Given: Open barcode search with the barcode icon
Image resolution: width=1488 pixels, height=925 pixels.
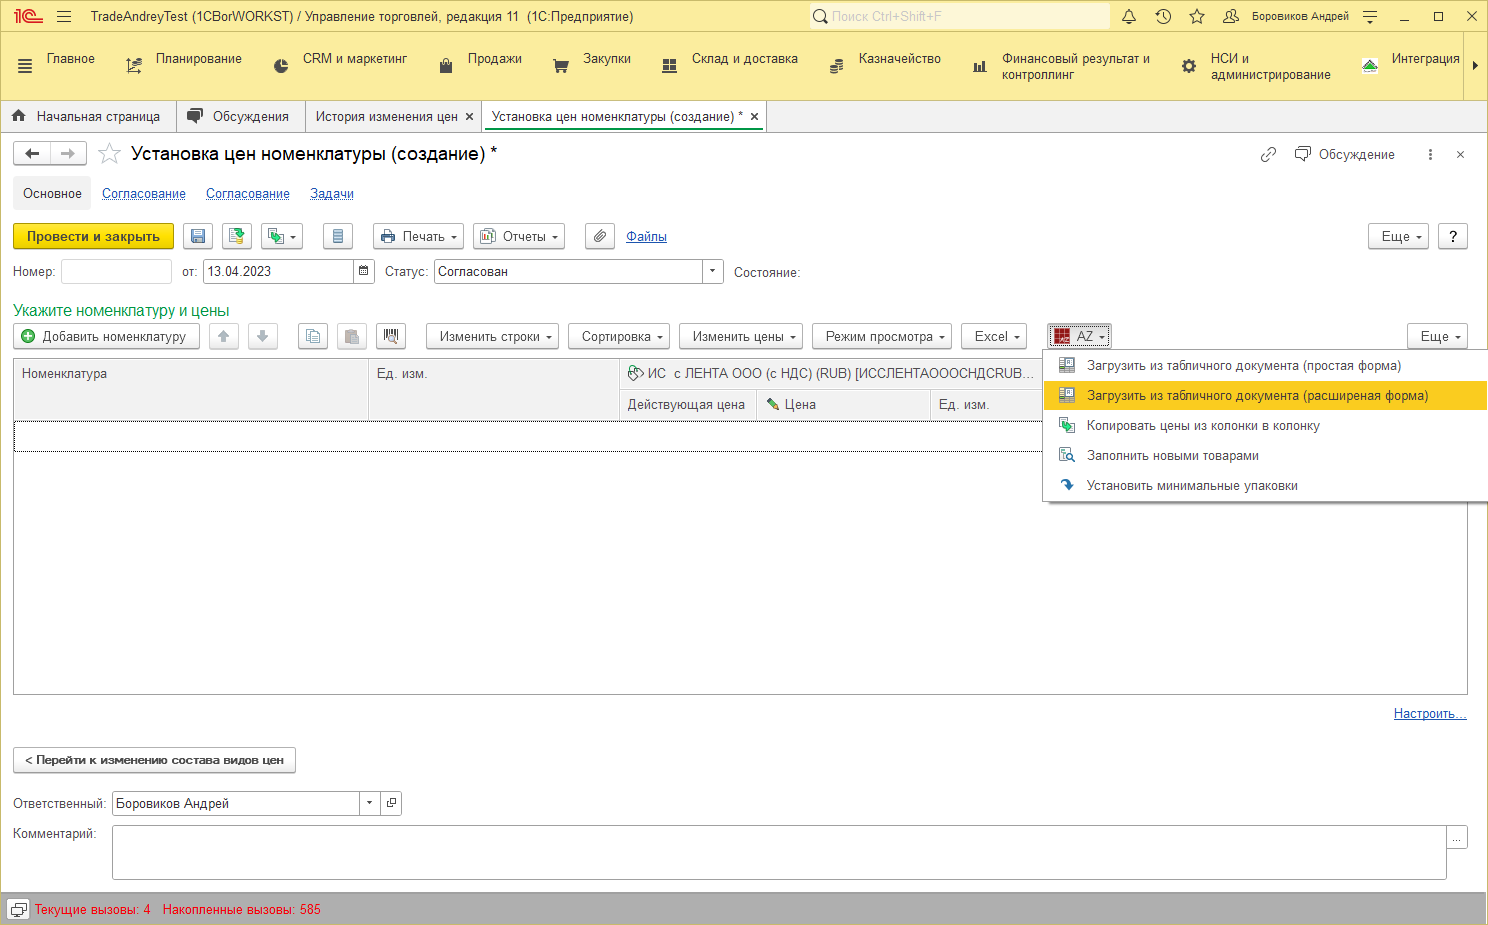Looking at the screenshot, I should tap(391, 337).
